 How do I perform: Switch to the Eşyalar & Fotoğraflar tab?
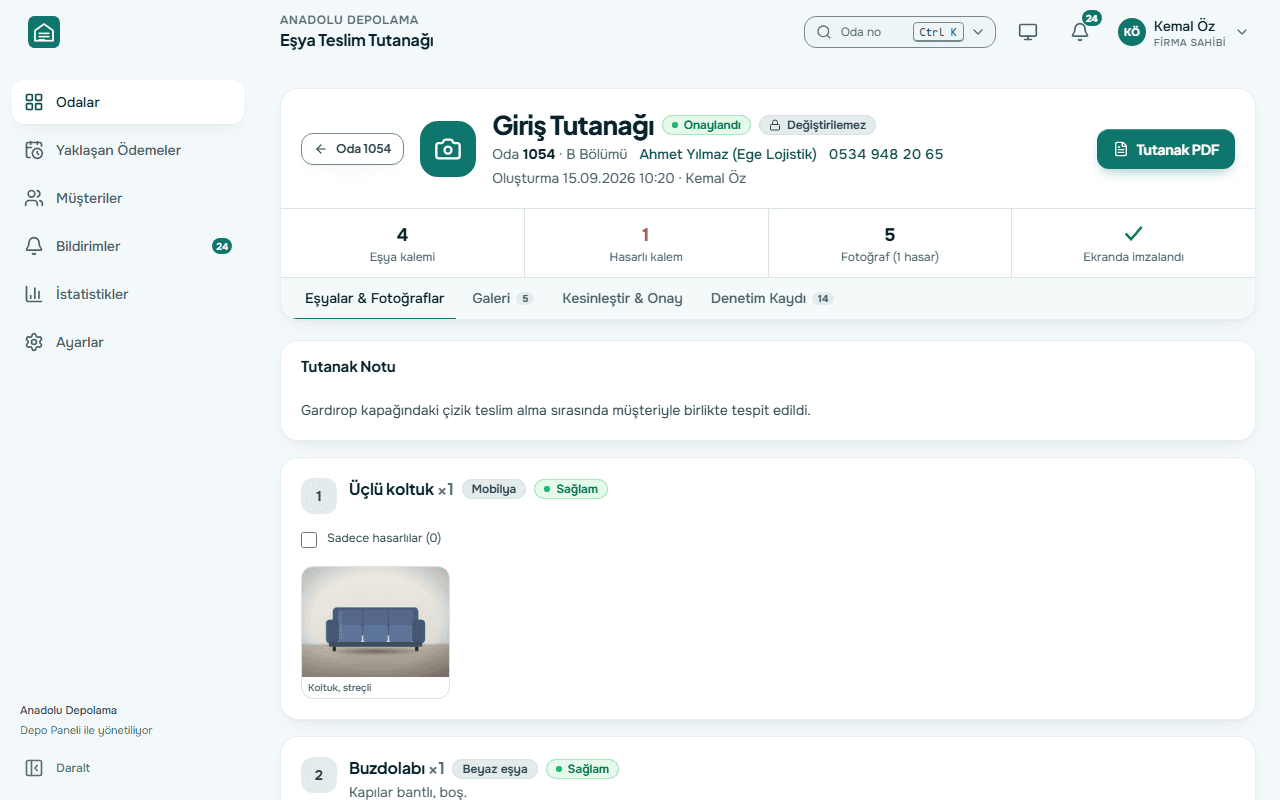coord(375,298)
